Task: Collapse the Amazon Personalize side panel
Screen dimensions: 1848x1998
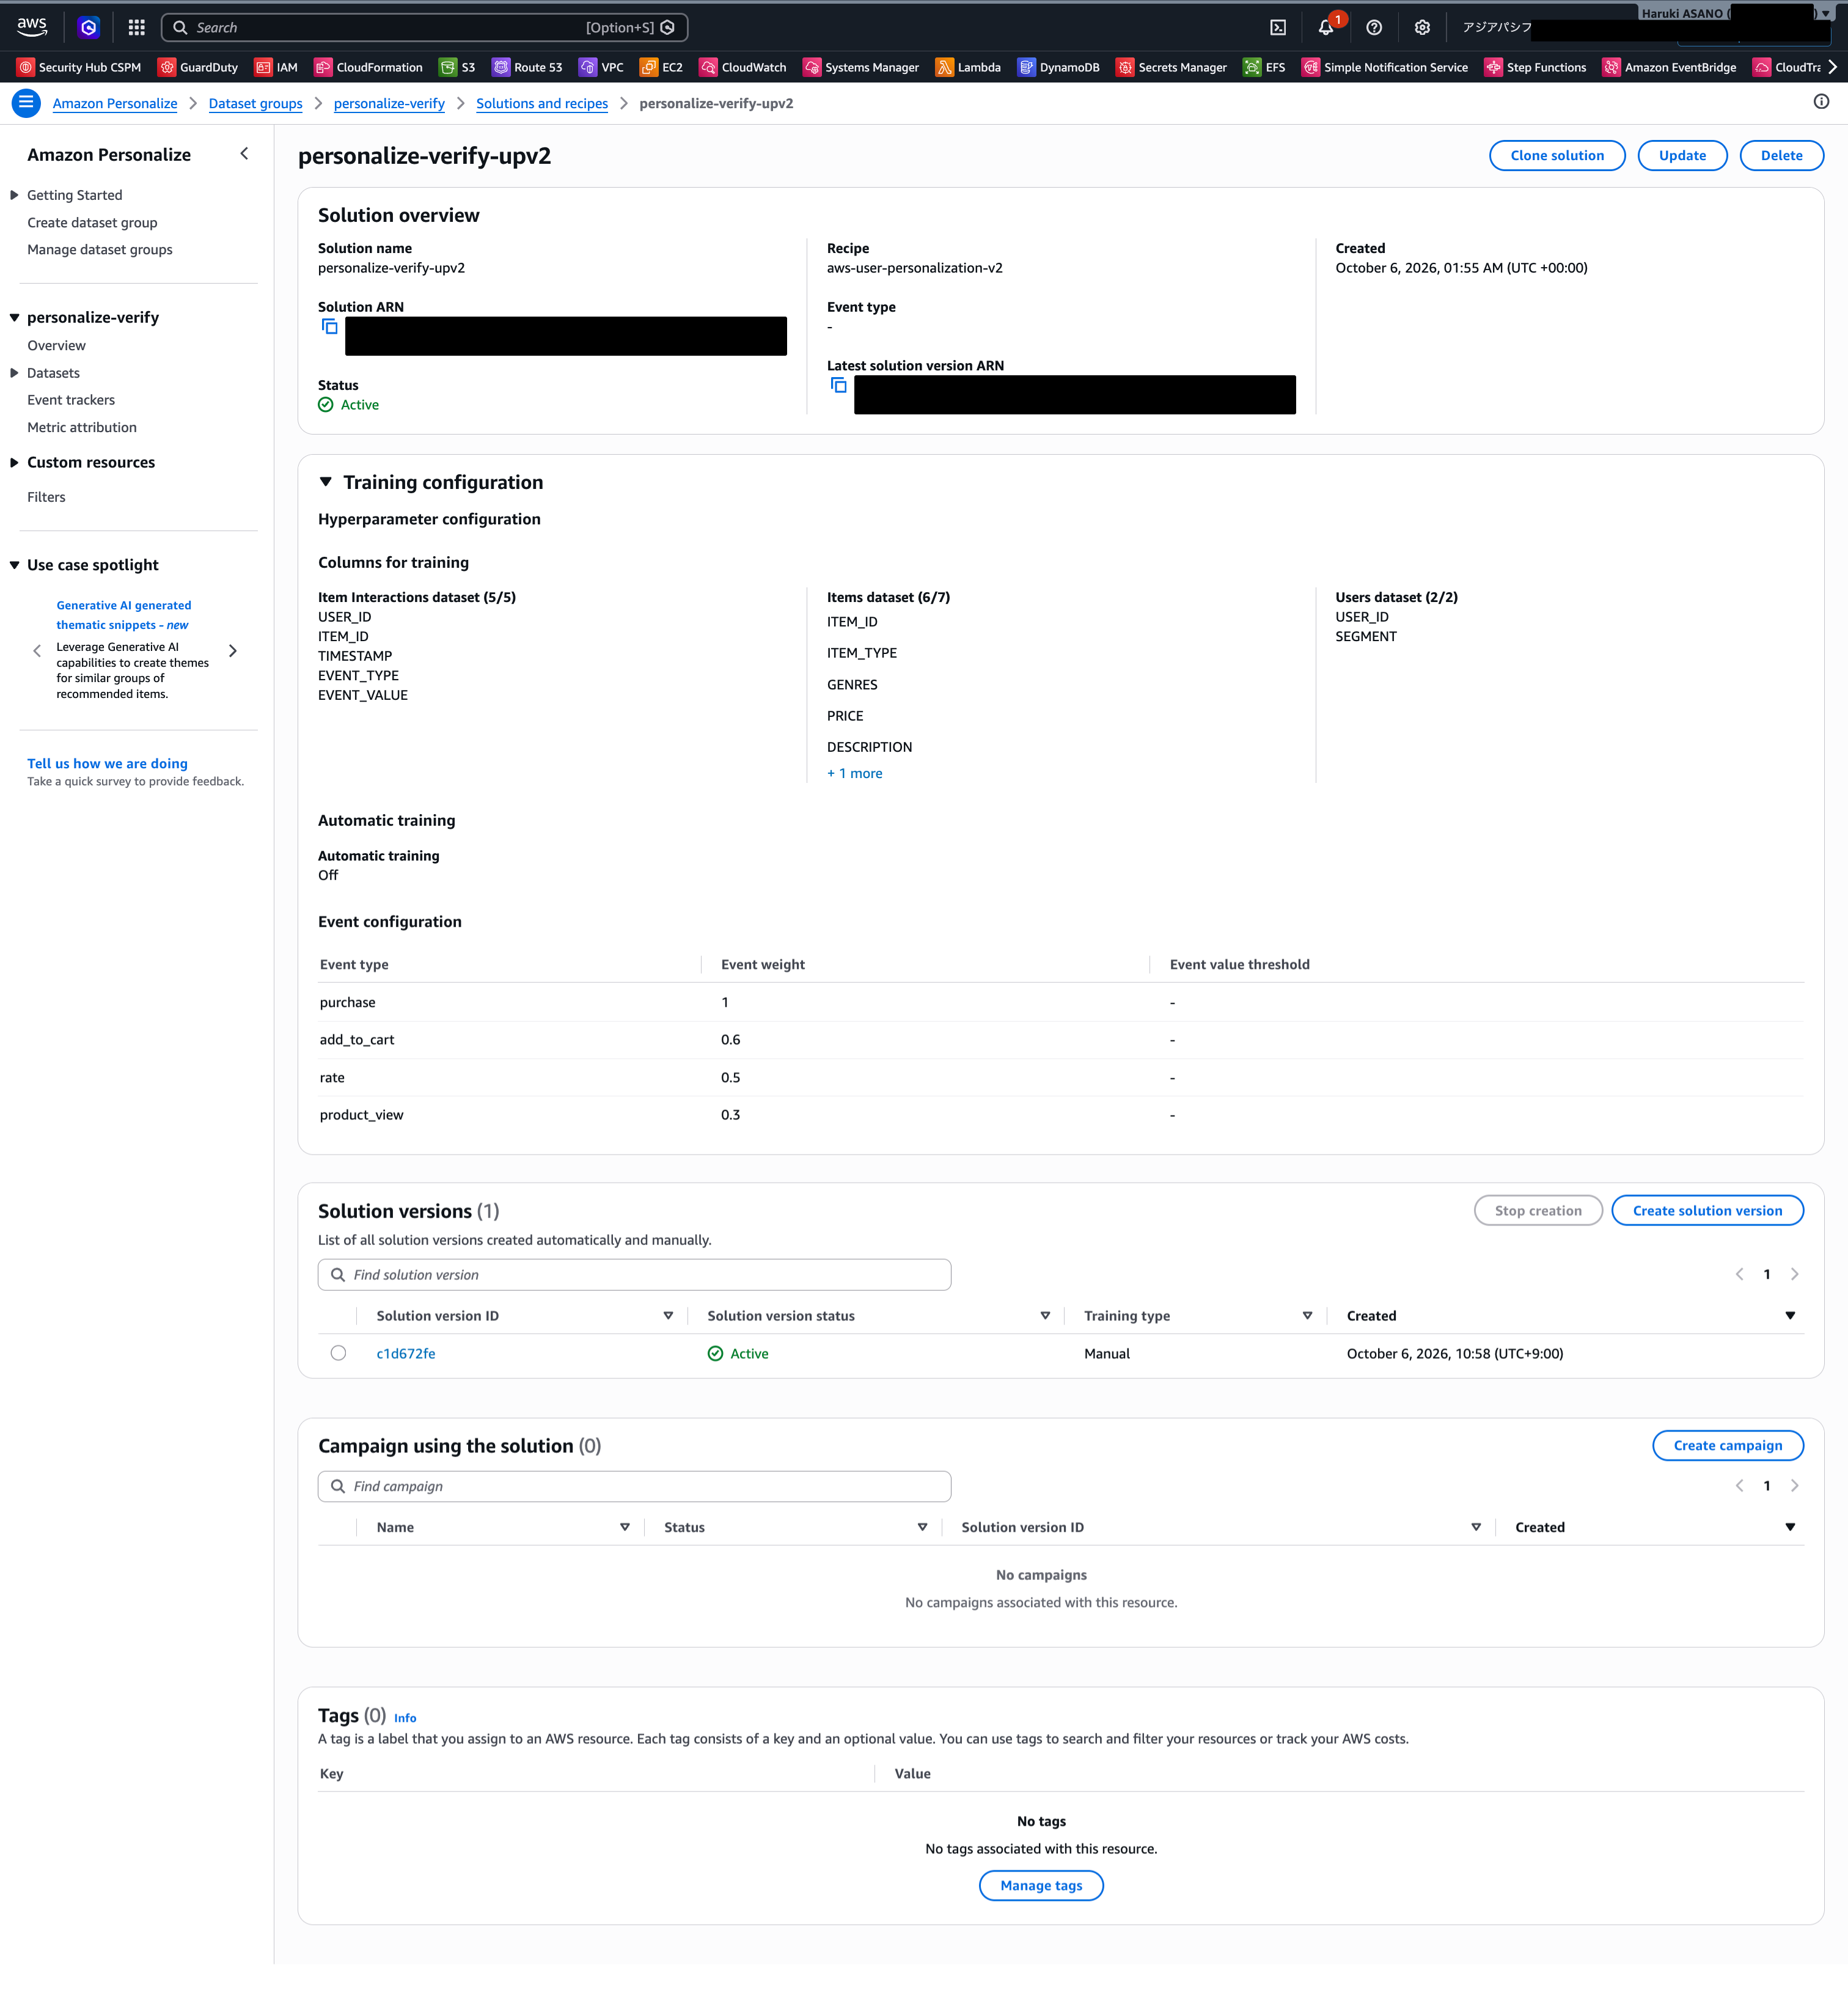Action: tap(244, 154)
